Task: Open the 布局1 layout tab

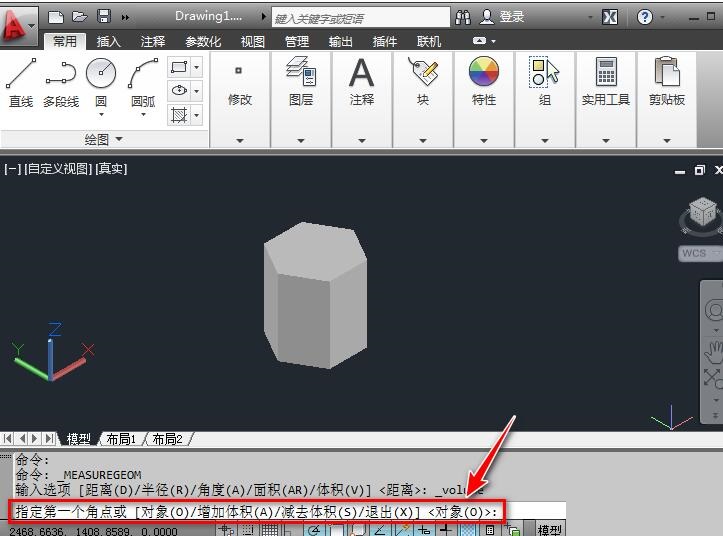Action: pos(121,439)
